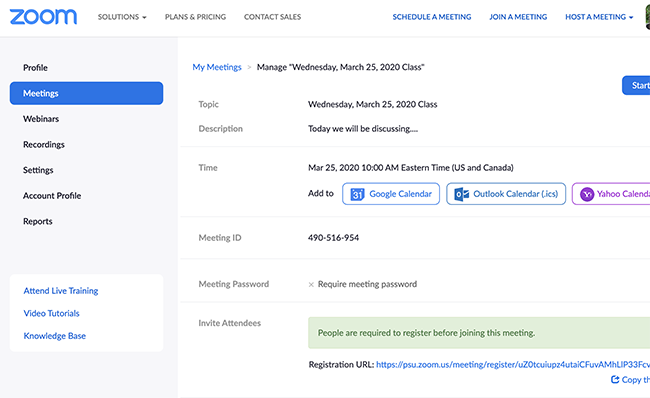Expand the Solutions dropdown menu
Image resolution: width=650 pixels, height=398 pixels.
[x=122, y=17]
